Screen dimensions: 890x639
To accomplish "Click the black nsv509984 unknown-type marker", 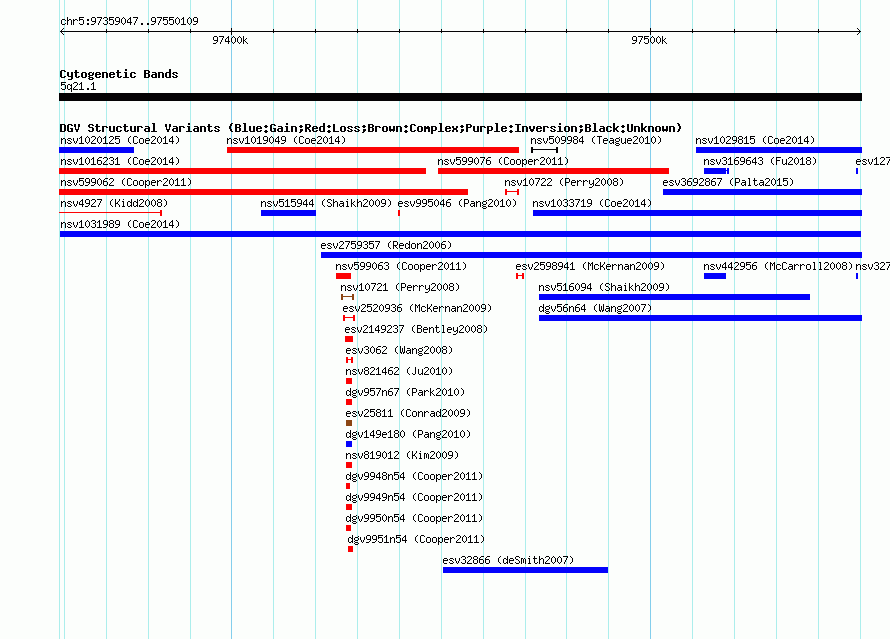I will click(x=544, y=150).
